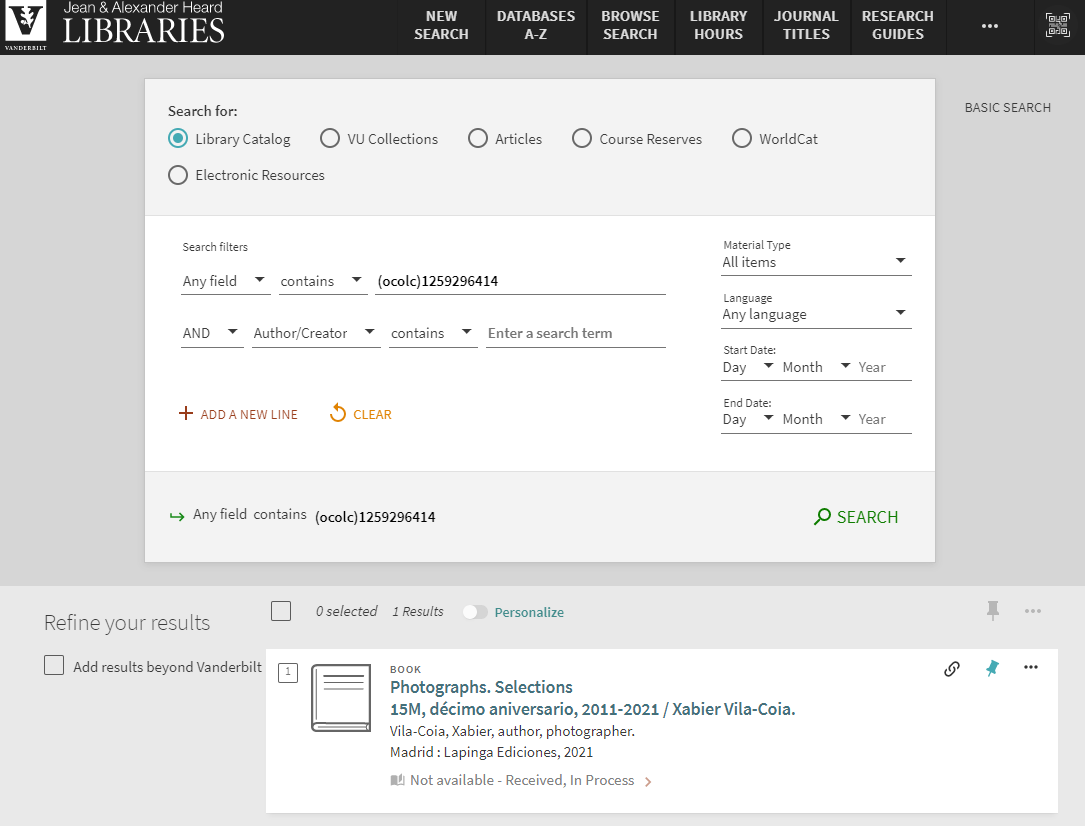Open the Author/Creator field dropdown
1085x826 pixels.
pyautogui.click(x=316, y=333)
